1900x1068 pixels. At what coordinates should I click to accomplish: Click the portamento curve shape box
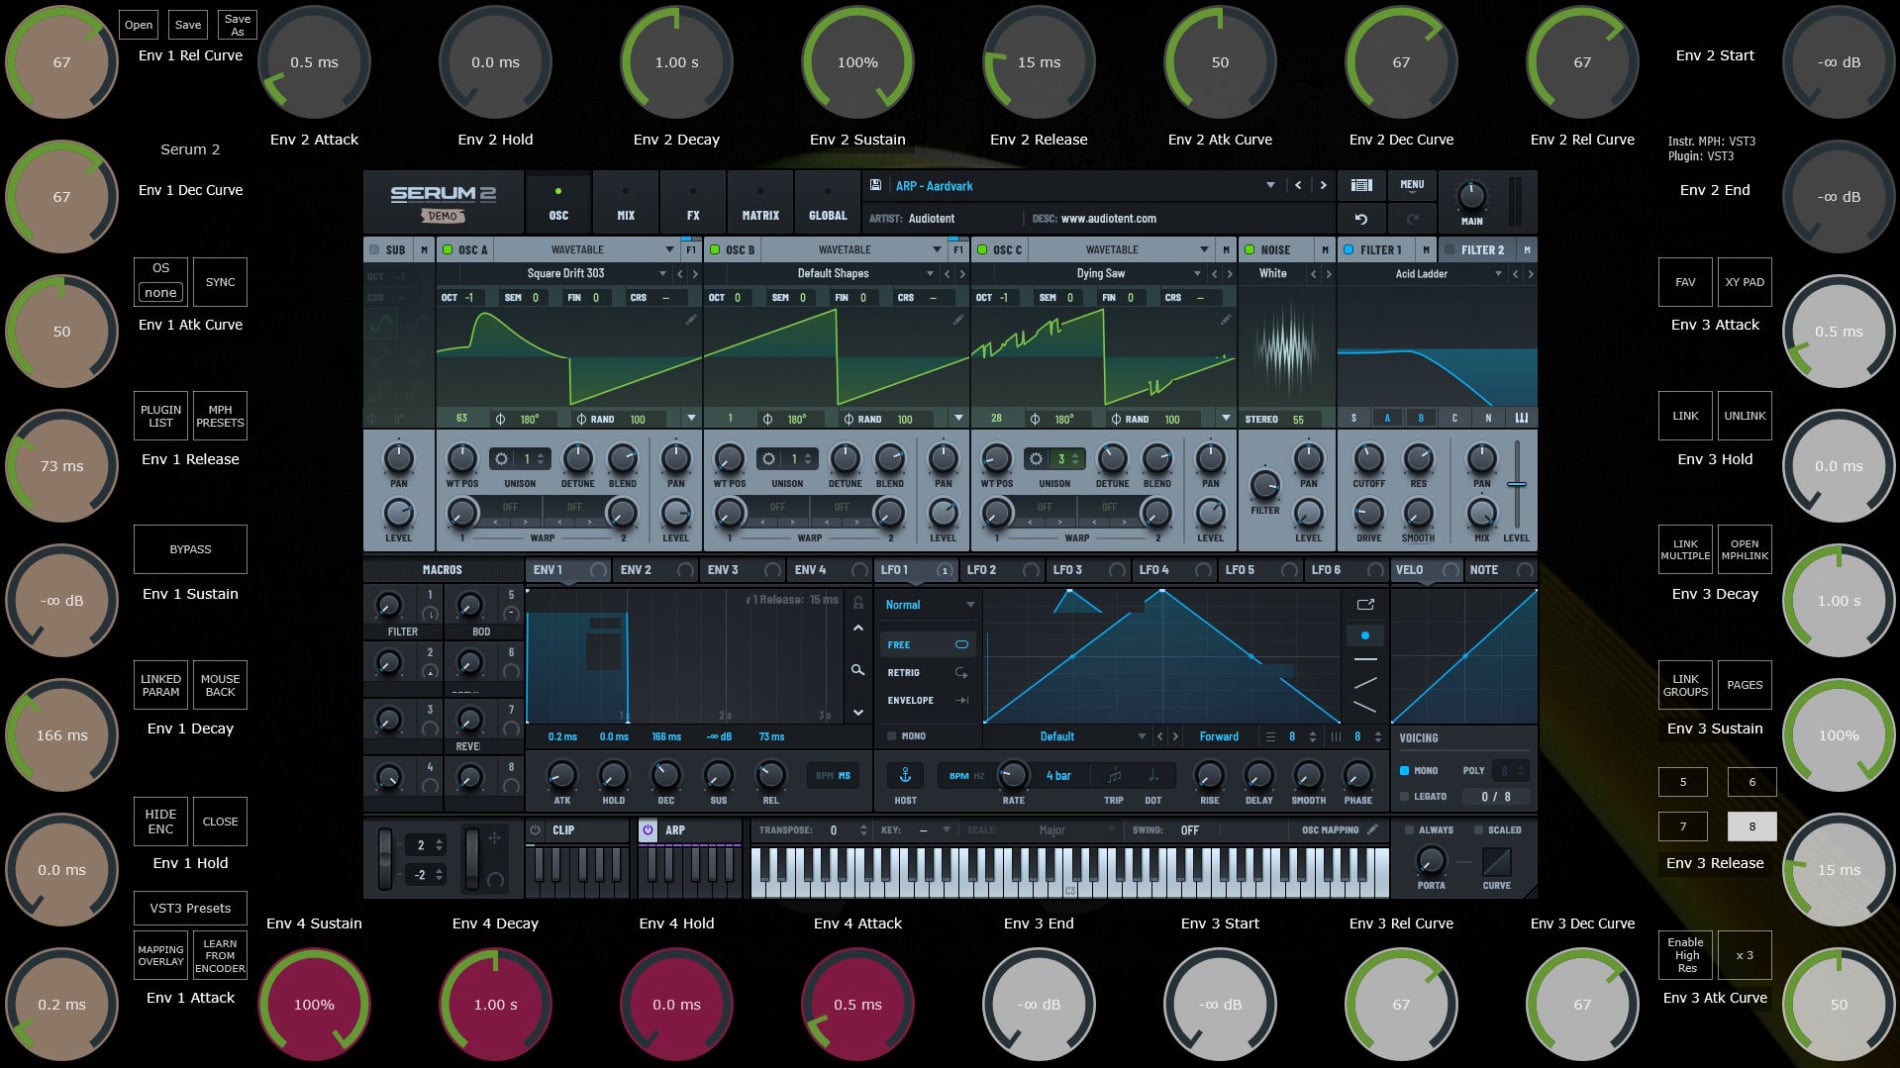point(1496,861)
